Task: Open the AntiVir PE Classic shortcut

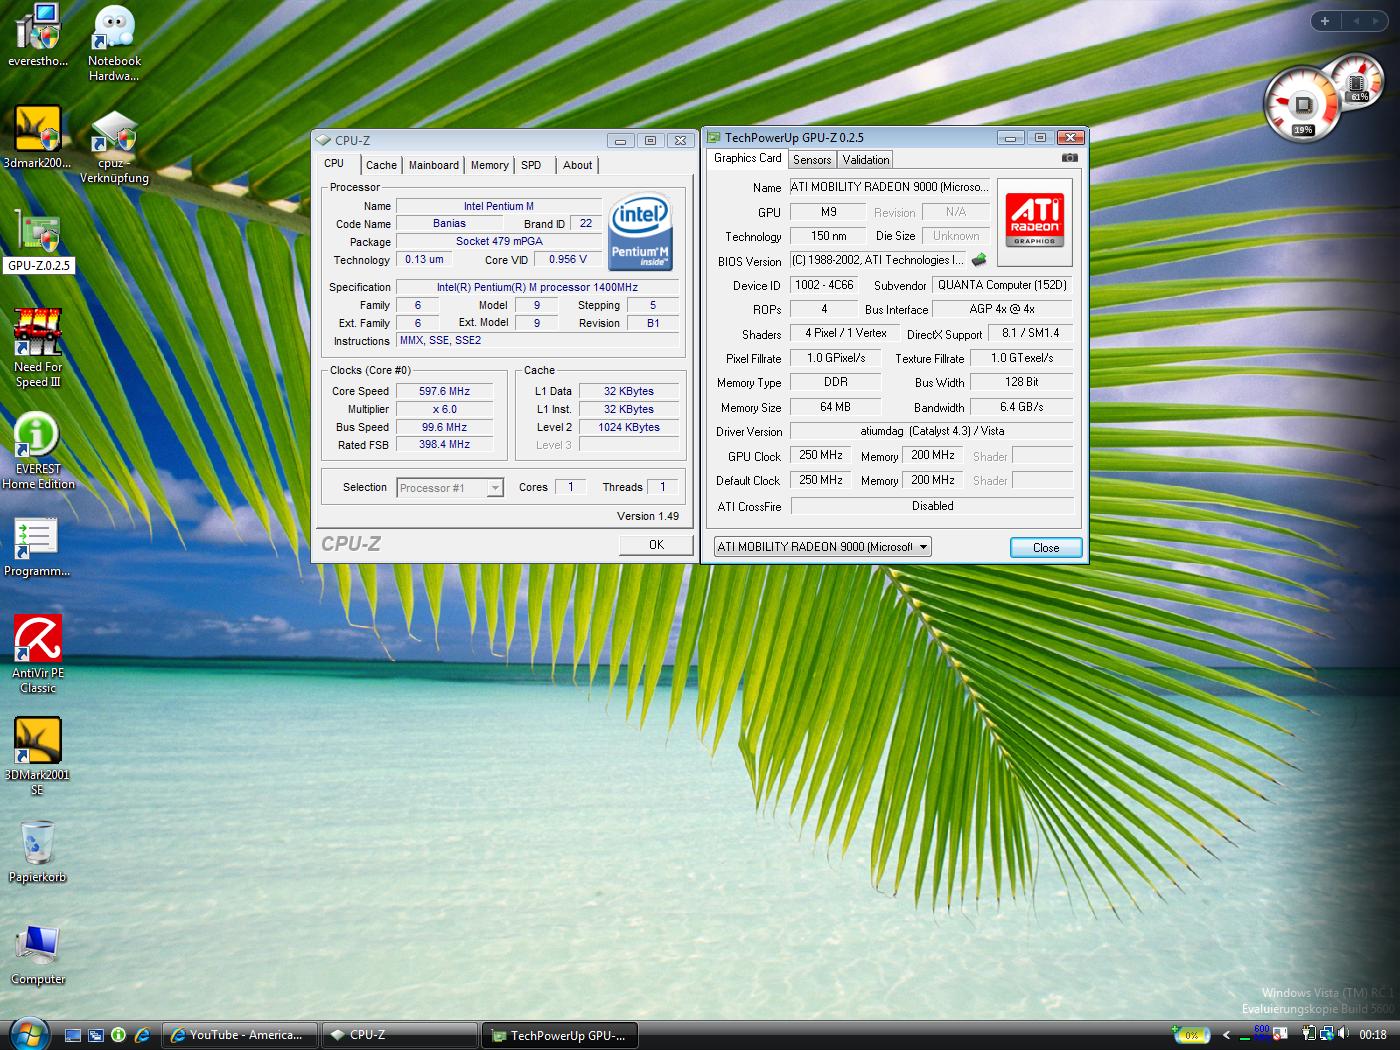Action: [x=38, y=639]
